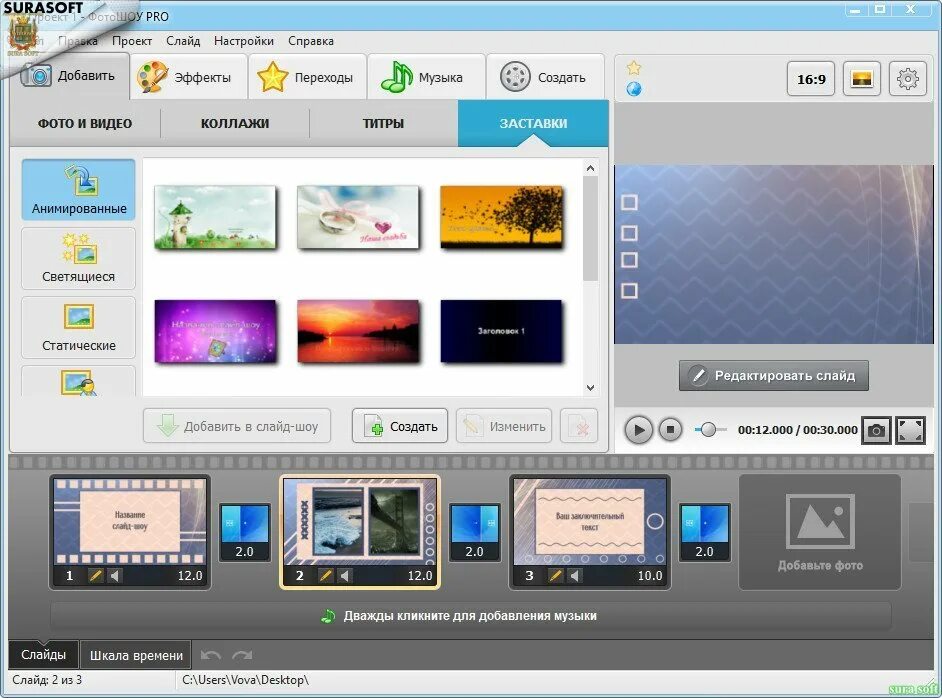Switch to КОЛЛАЖИ subtab
Image resolution: width=942 pixels, height=698 pixels.
235,123
